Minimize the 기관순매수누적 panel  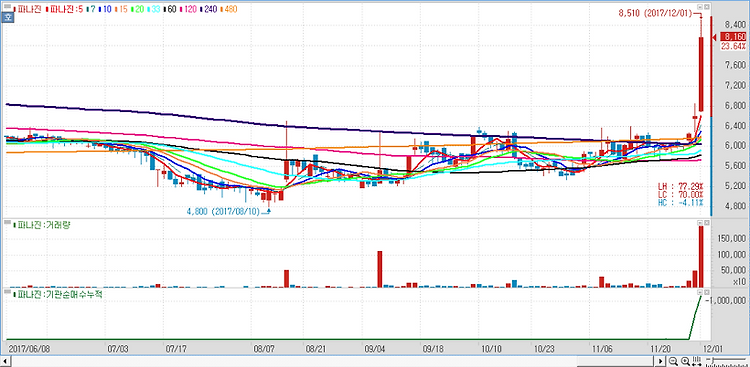(x=700, y=291)
